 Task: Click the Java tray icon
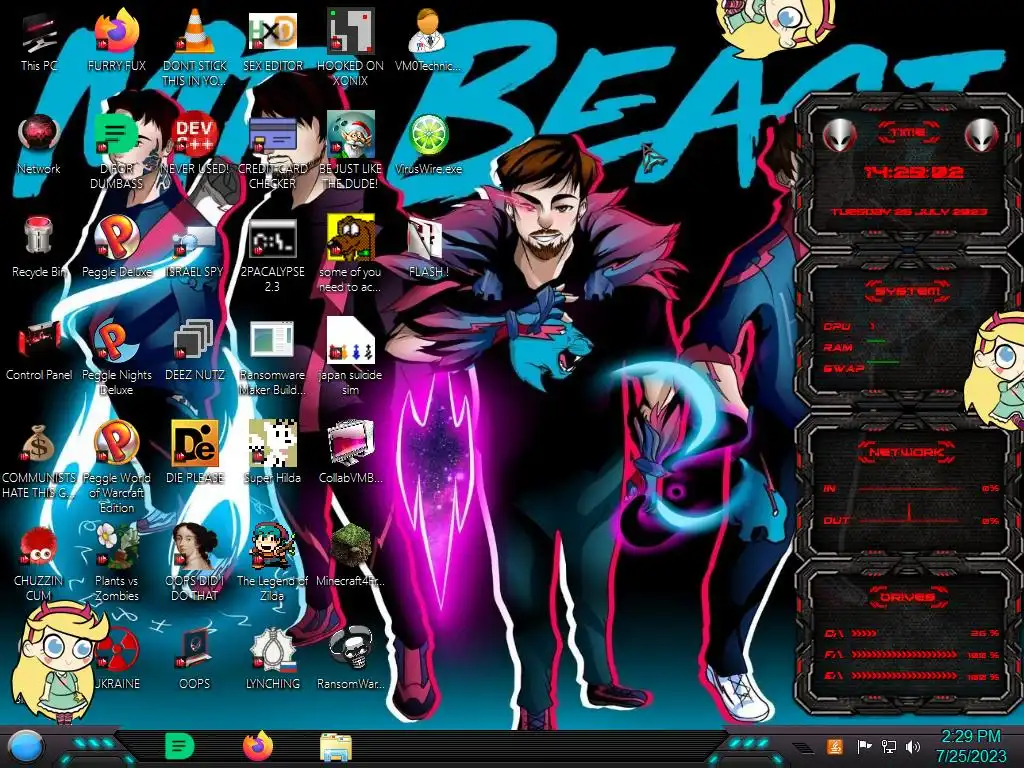coord(835,746)
